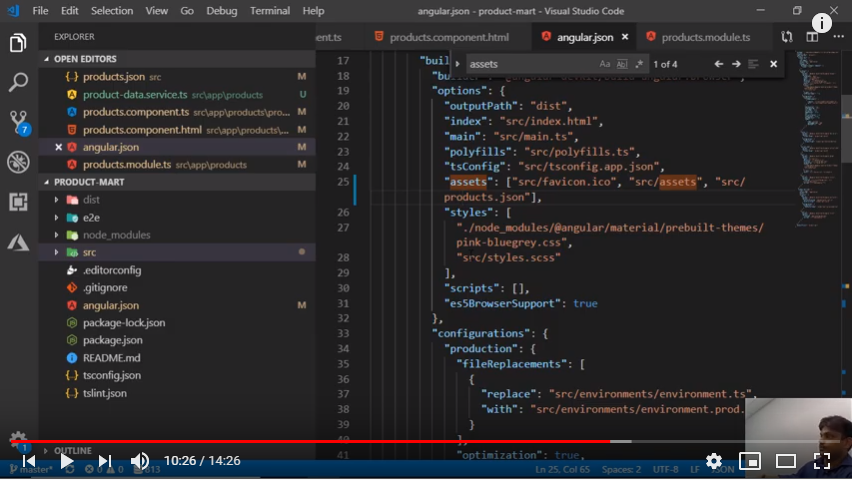Open video player settings gear
The height and width of the screenshot is (480, 852).
point(713,461)
